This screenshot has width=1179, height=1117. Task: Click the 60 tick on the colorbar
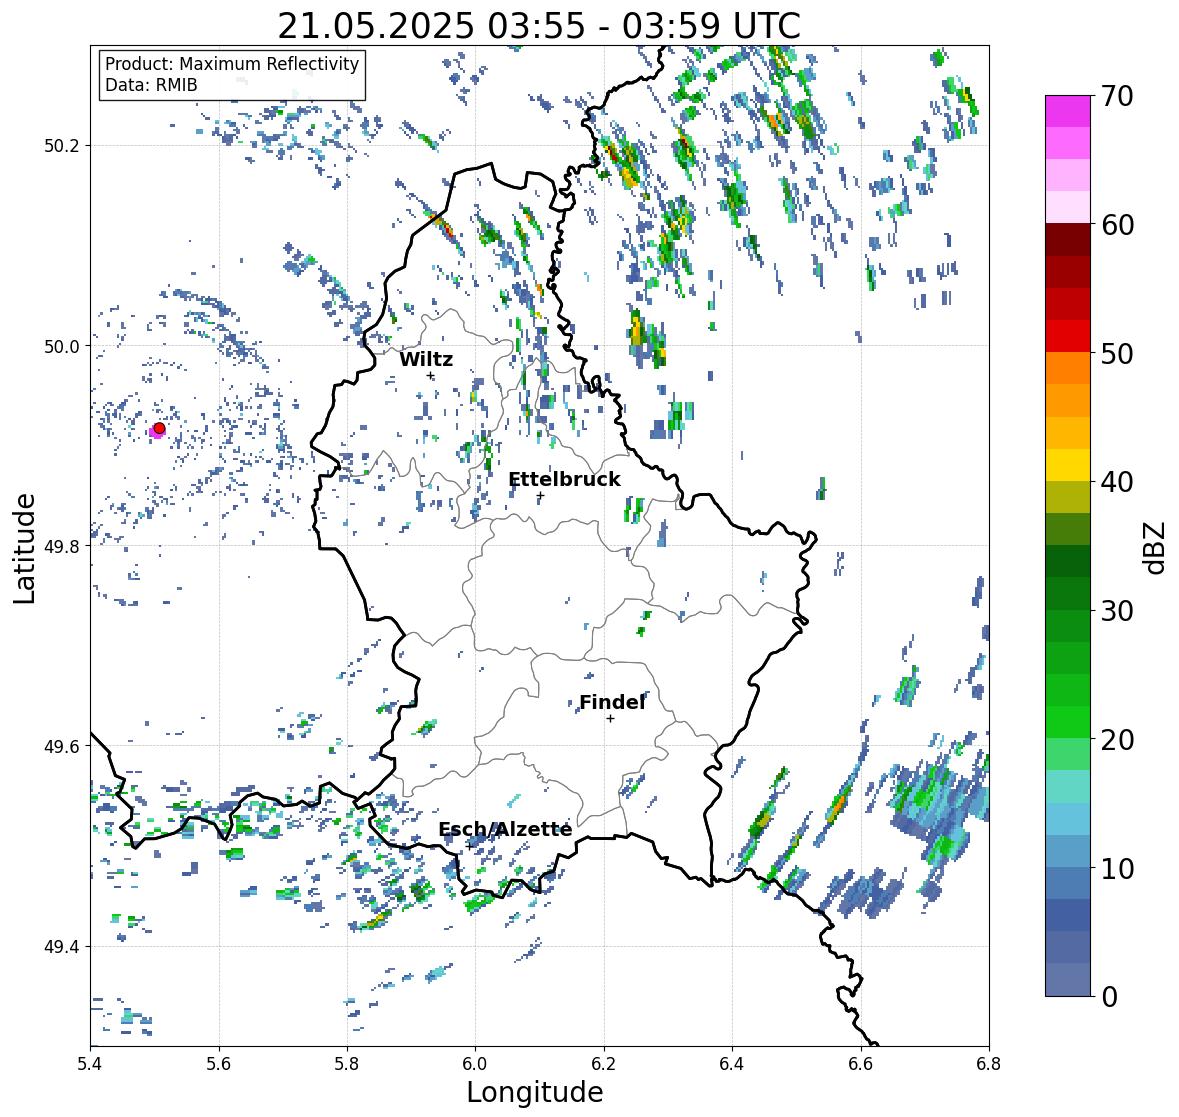1117,225
